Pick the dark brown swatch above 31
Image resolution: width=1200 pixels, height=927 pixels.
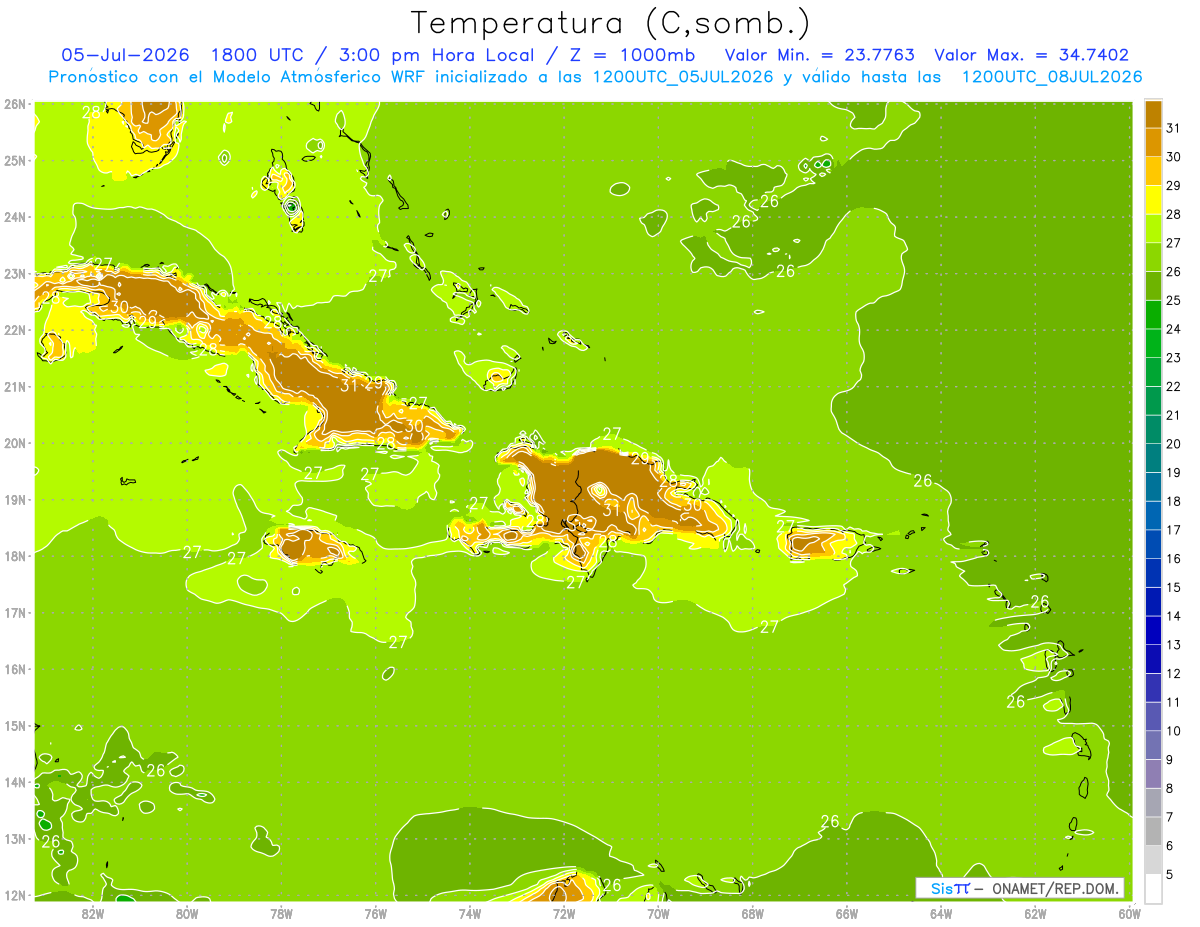click(x=1153, y=113)
